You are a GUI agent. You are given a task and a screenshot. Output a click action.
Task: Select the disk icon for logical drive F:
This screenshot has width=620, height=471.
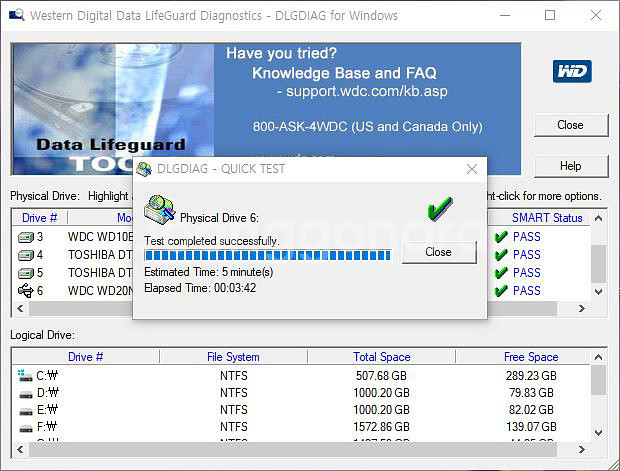(x=26, y=429)
